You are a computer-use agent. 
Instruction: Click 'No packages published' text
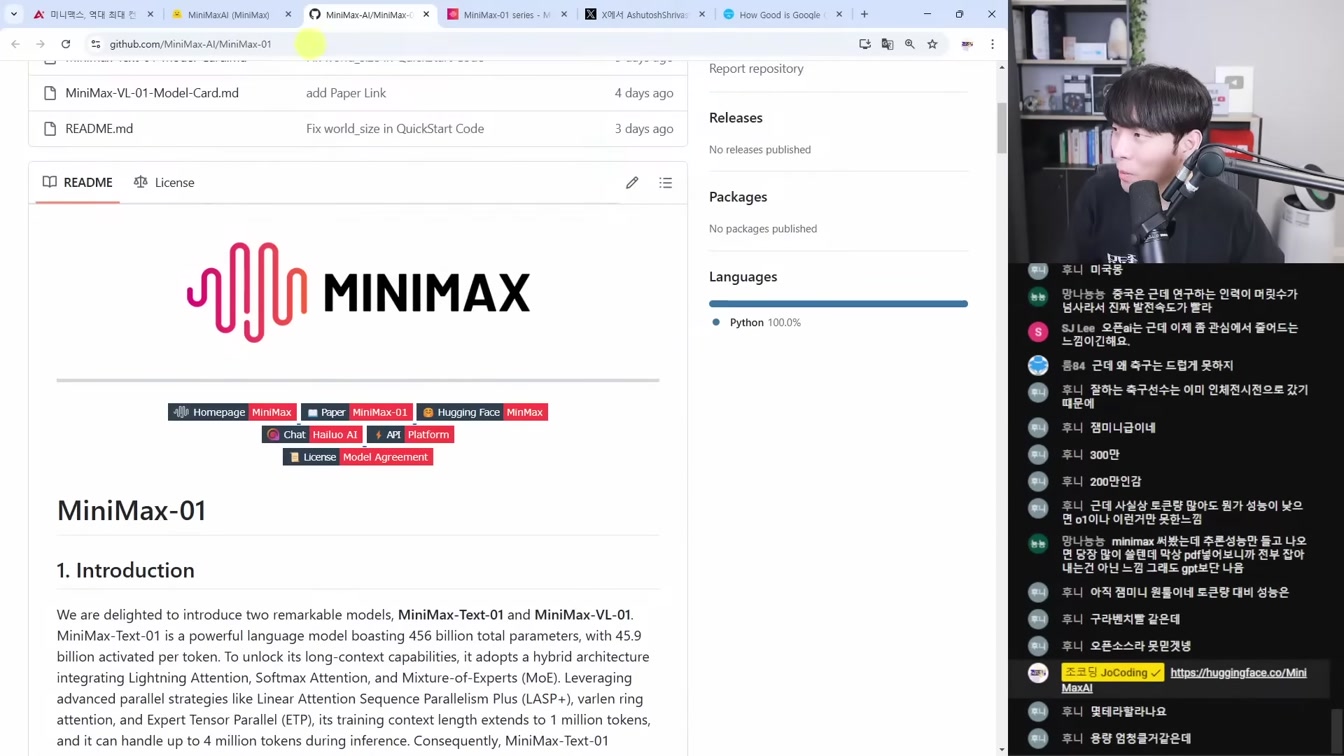763,229
